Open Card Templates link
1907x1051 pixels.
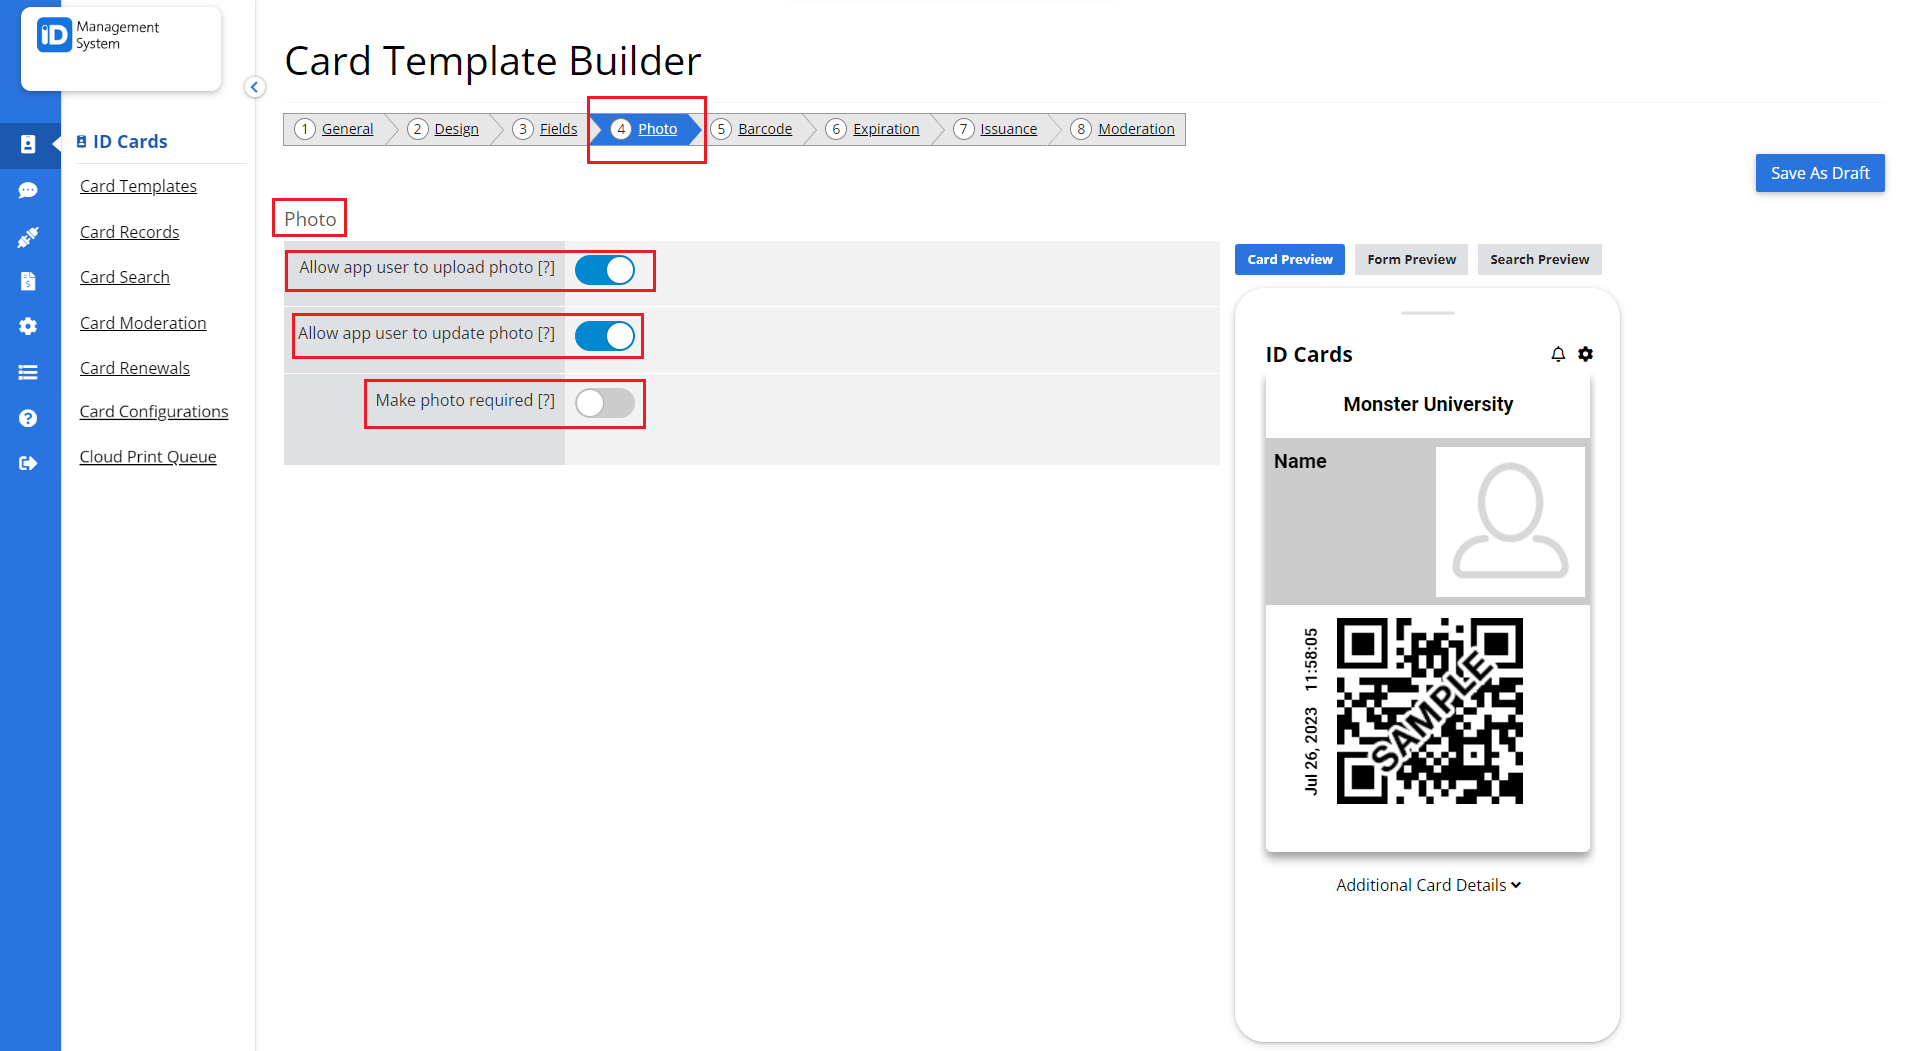tap(138, 186)
